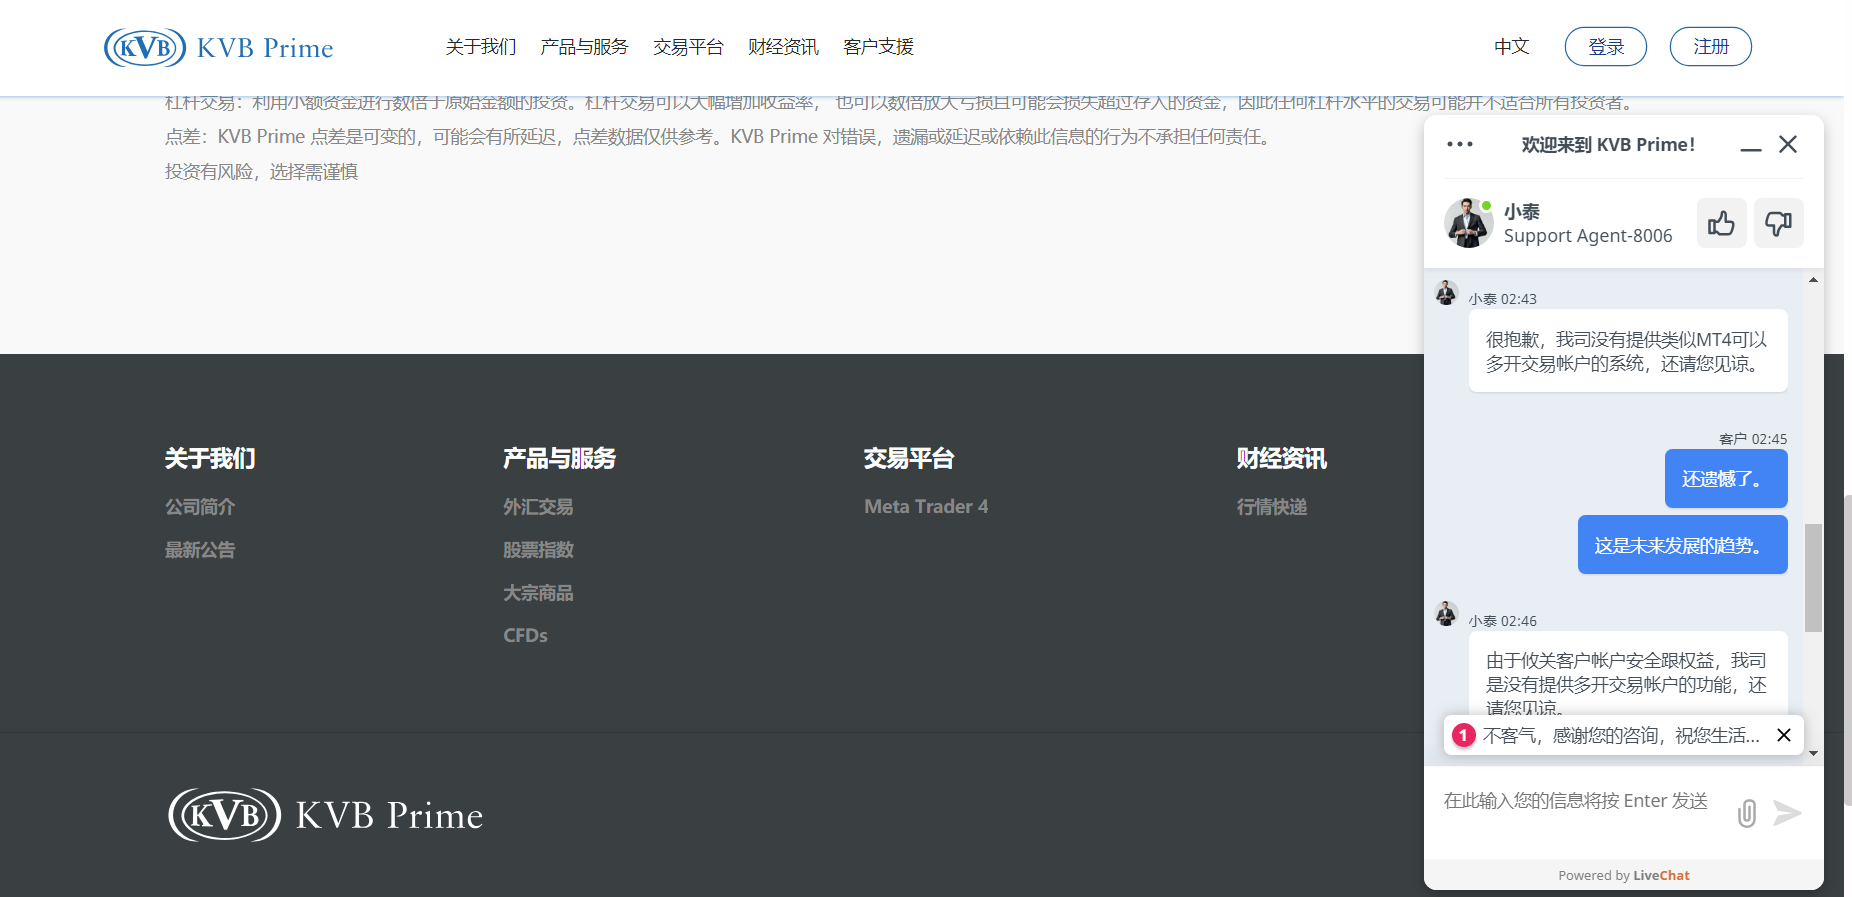Image resolution: width=1852 pixels, height=897 pixels.
Task: Open footer link 大宗商品
Action: pyautogui.click(x=538, y=593)
